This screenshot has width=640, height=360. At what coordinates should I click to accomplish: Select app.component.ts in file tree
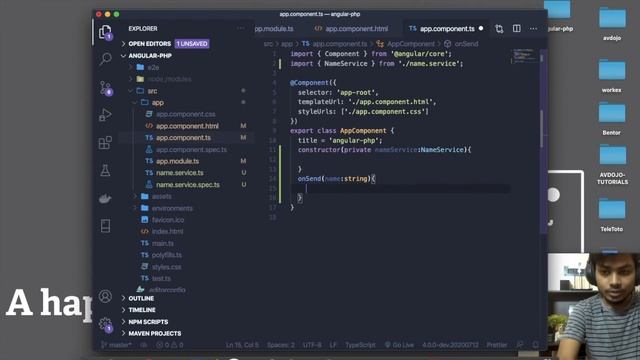pyautogui.click(x=183, y=138)
